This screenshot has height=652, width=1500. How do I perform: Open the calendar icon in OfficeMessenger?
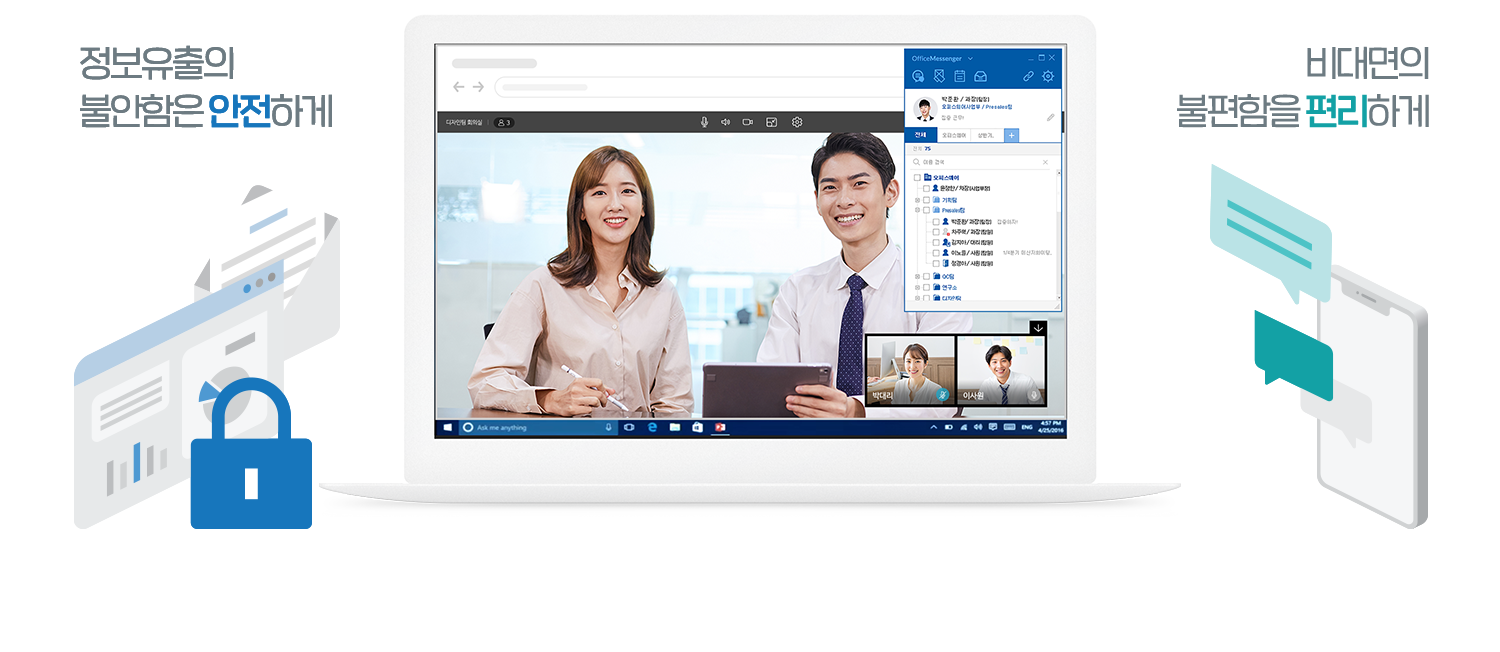(959, 76)
